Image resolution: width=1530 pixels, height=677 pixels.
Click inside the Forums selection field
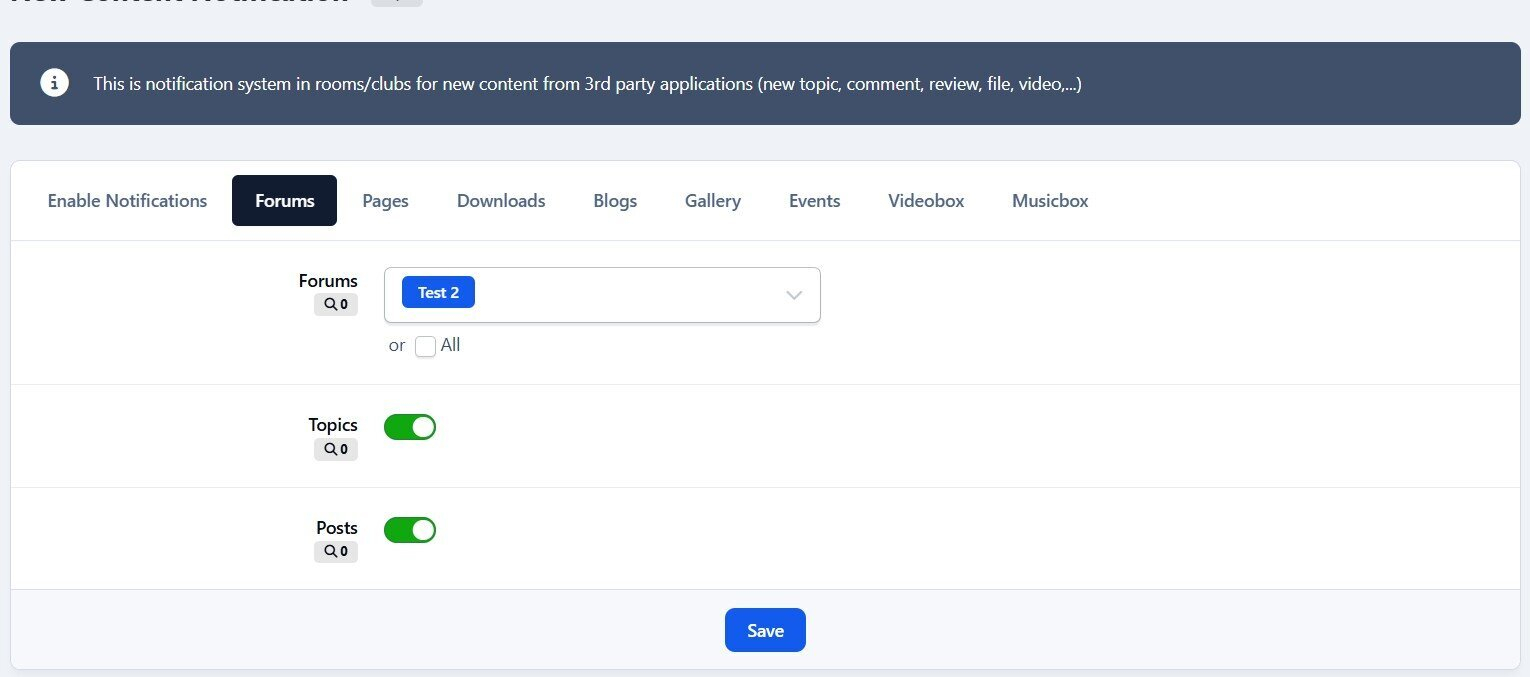point(620,295)
